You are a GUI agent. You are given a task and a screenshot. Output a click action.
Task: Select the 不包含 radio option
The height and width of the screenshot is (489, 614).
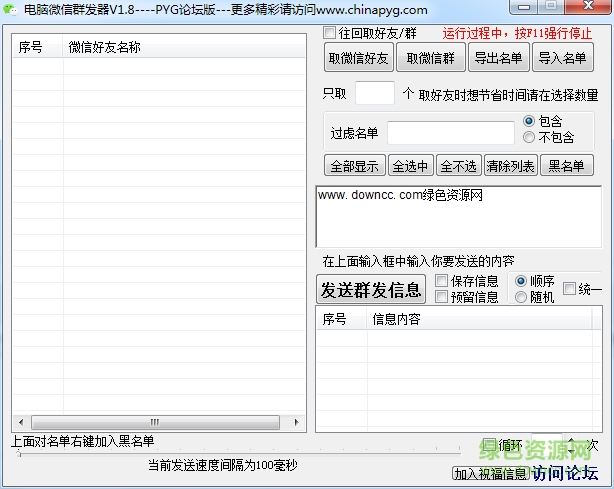pos(529,137)
